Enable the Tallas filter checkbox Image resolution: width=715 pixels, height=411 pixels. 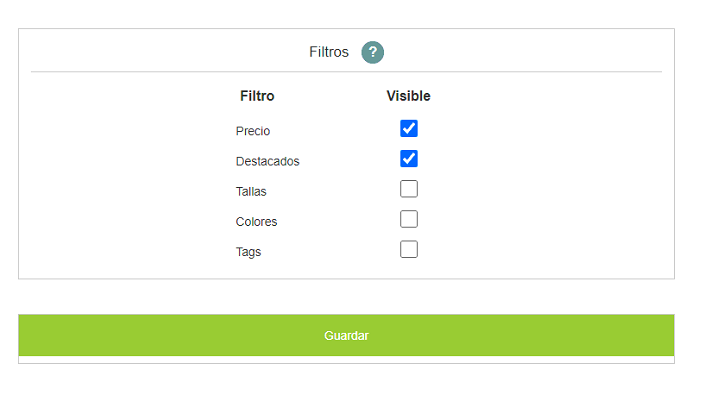(409, 189)
